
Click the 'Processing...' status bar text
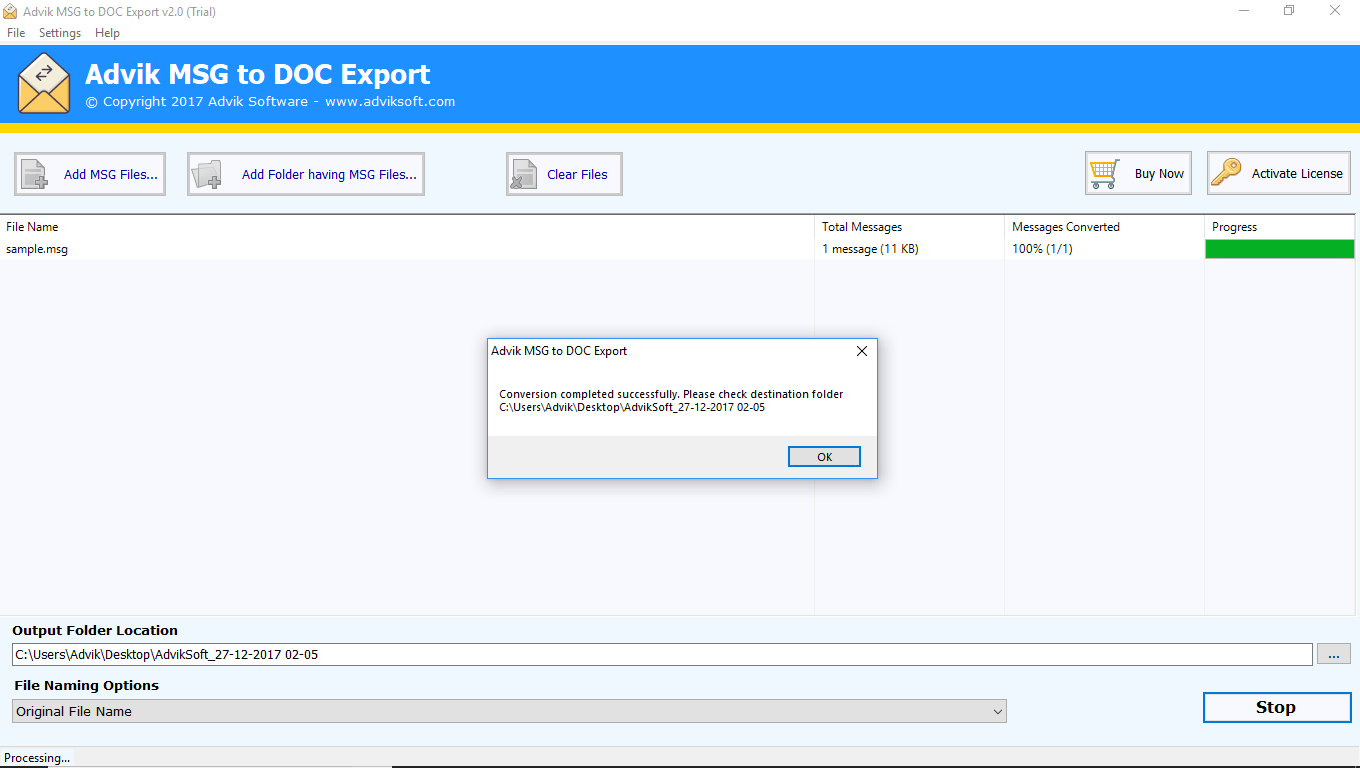pos(37,758)
